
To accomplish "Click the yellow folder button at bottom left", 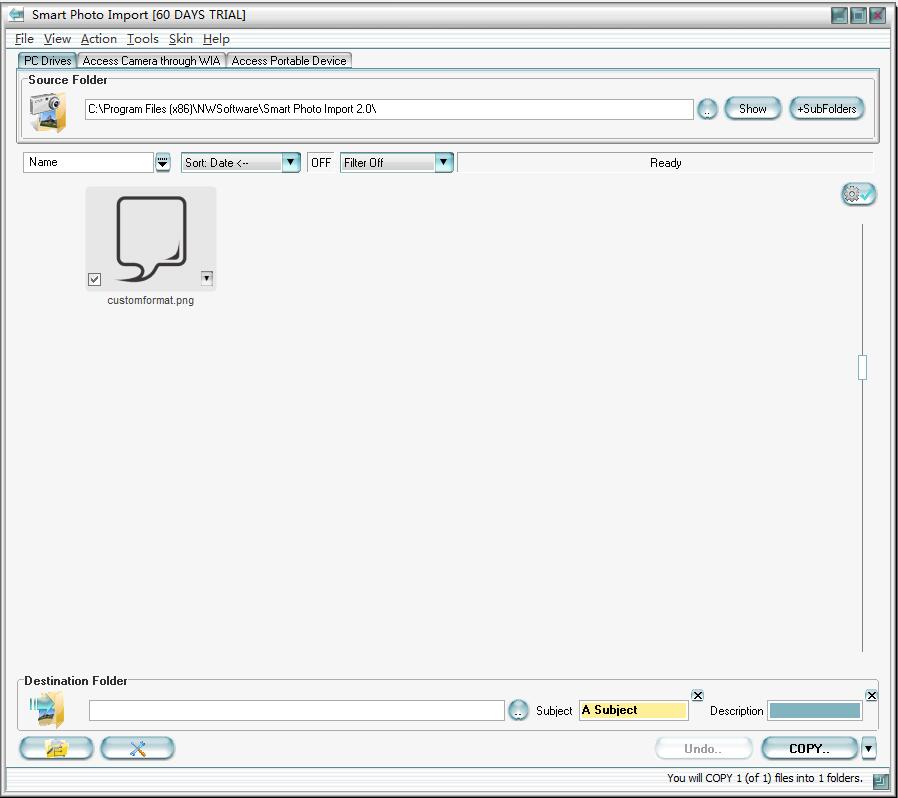I will 57,748.
